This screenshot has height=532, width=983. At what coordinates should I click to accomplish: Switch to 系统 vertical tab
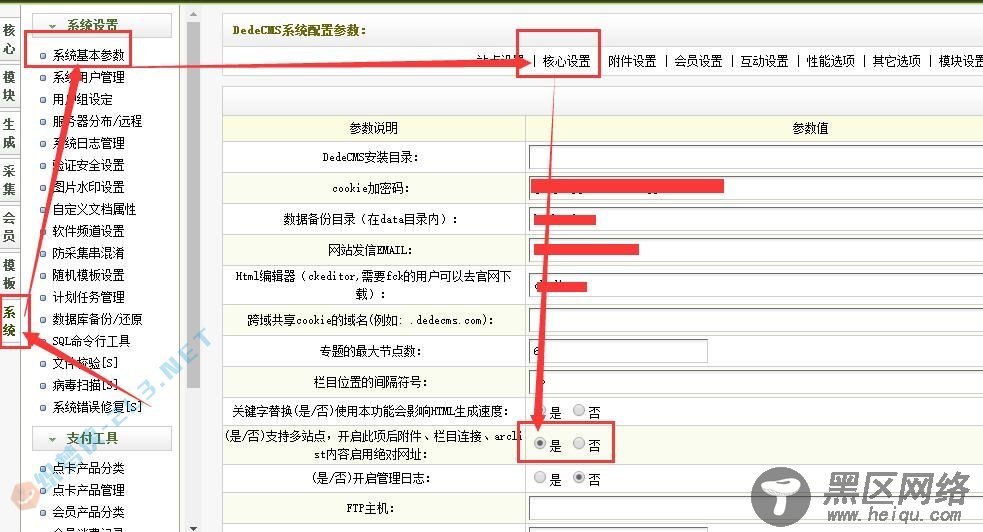coord(9,321)
